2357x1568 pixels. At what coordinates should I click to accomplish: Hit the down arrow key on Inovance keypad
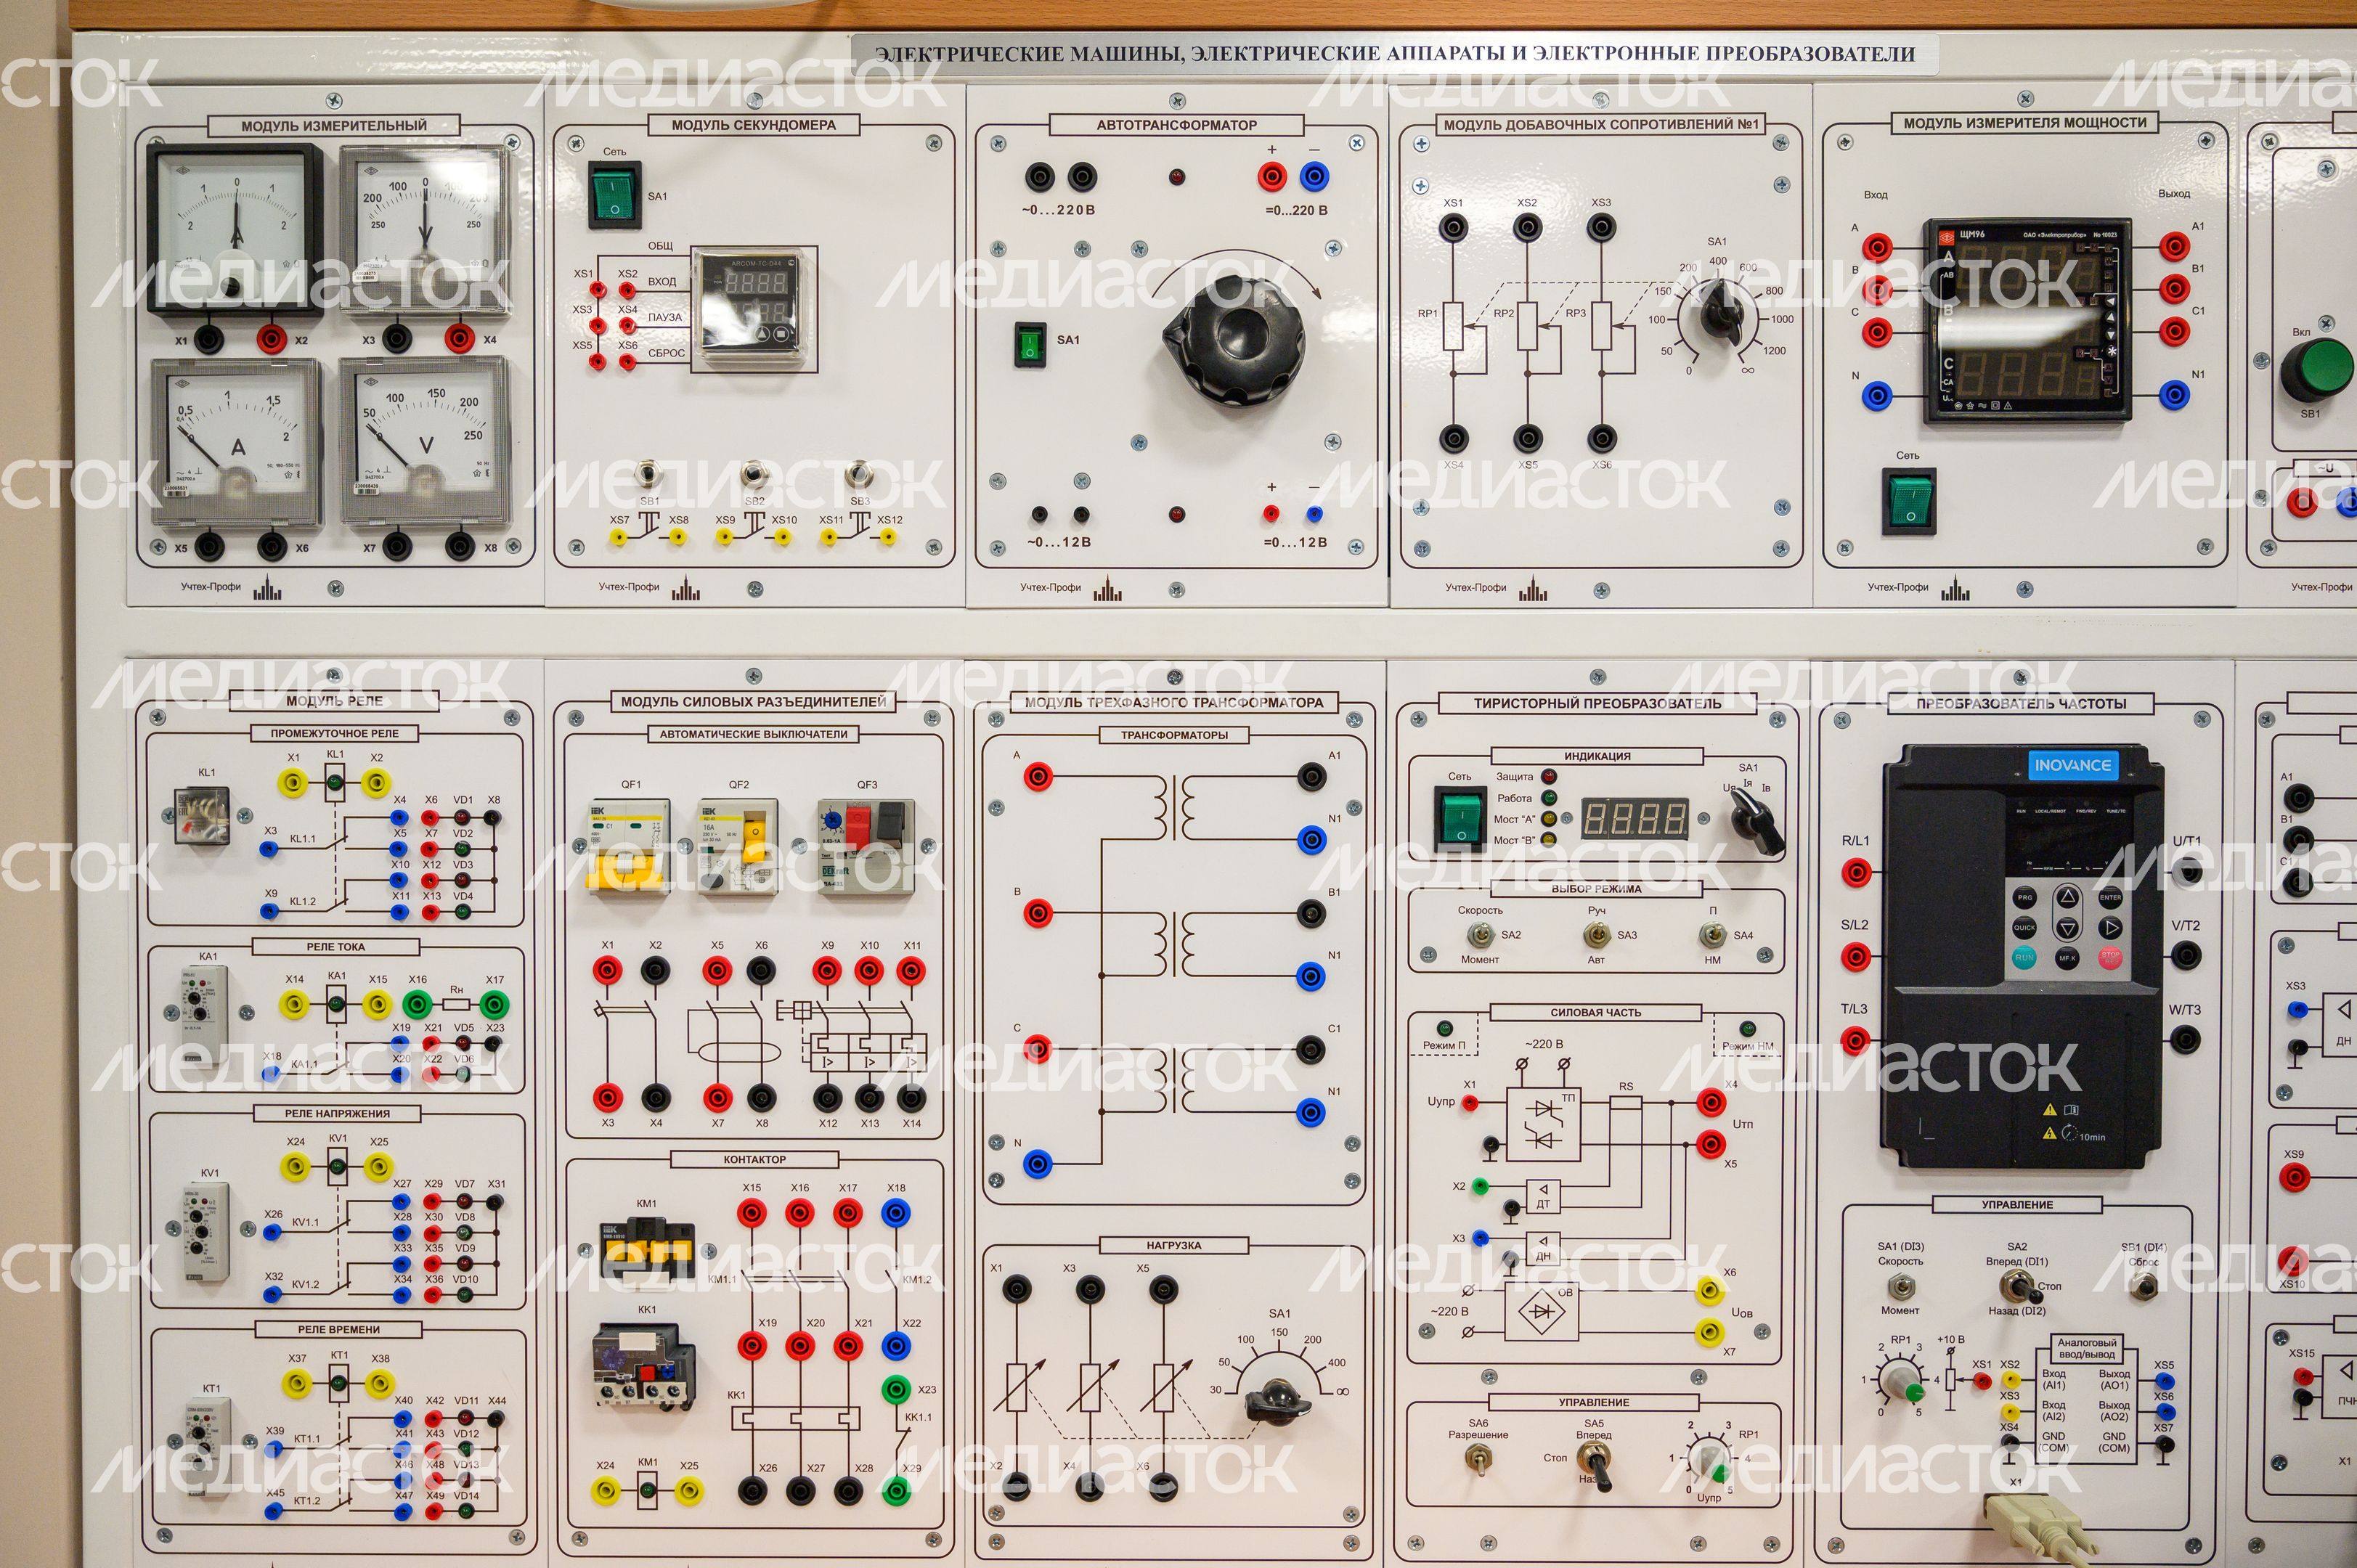(2067, 928)
